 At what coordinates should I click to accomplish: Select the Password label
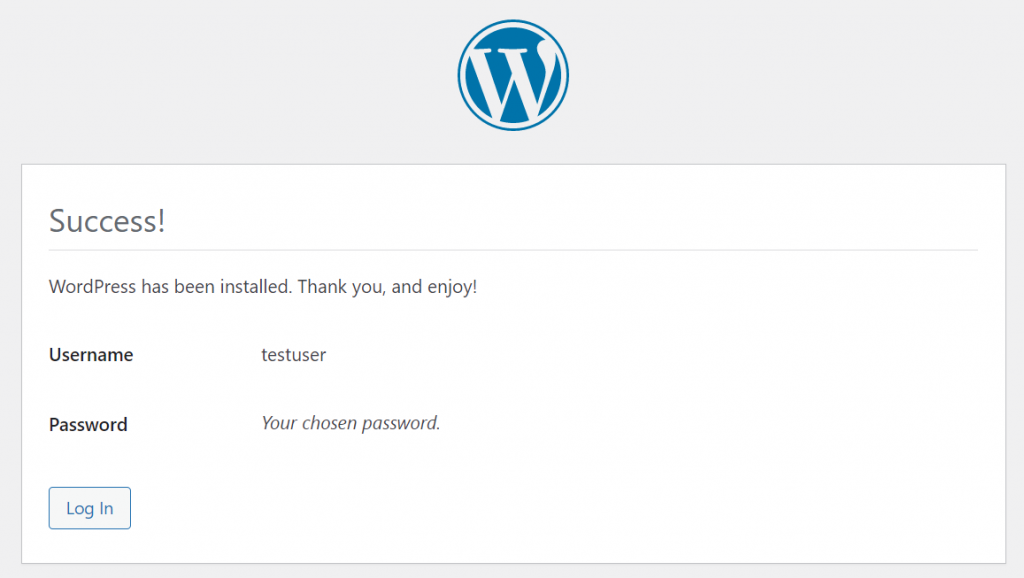pos(88,424)
